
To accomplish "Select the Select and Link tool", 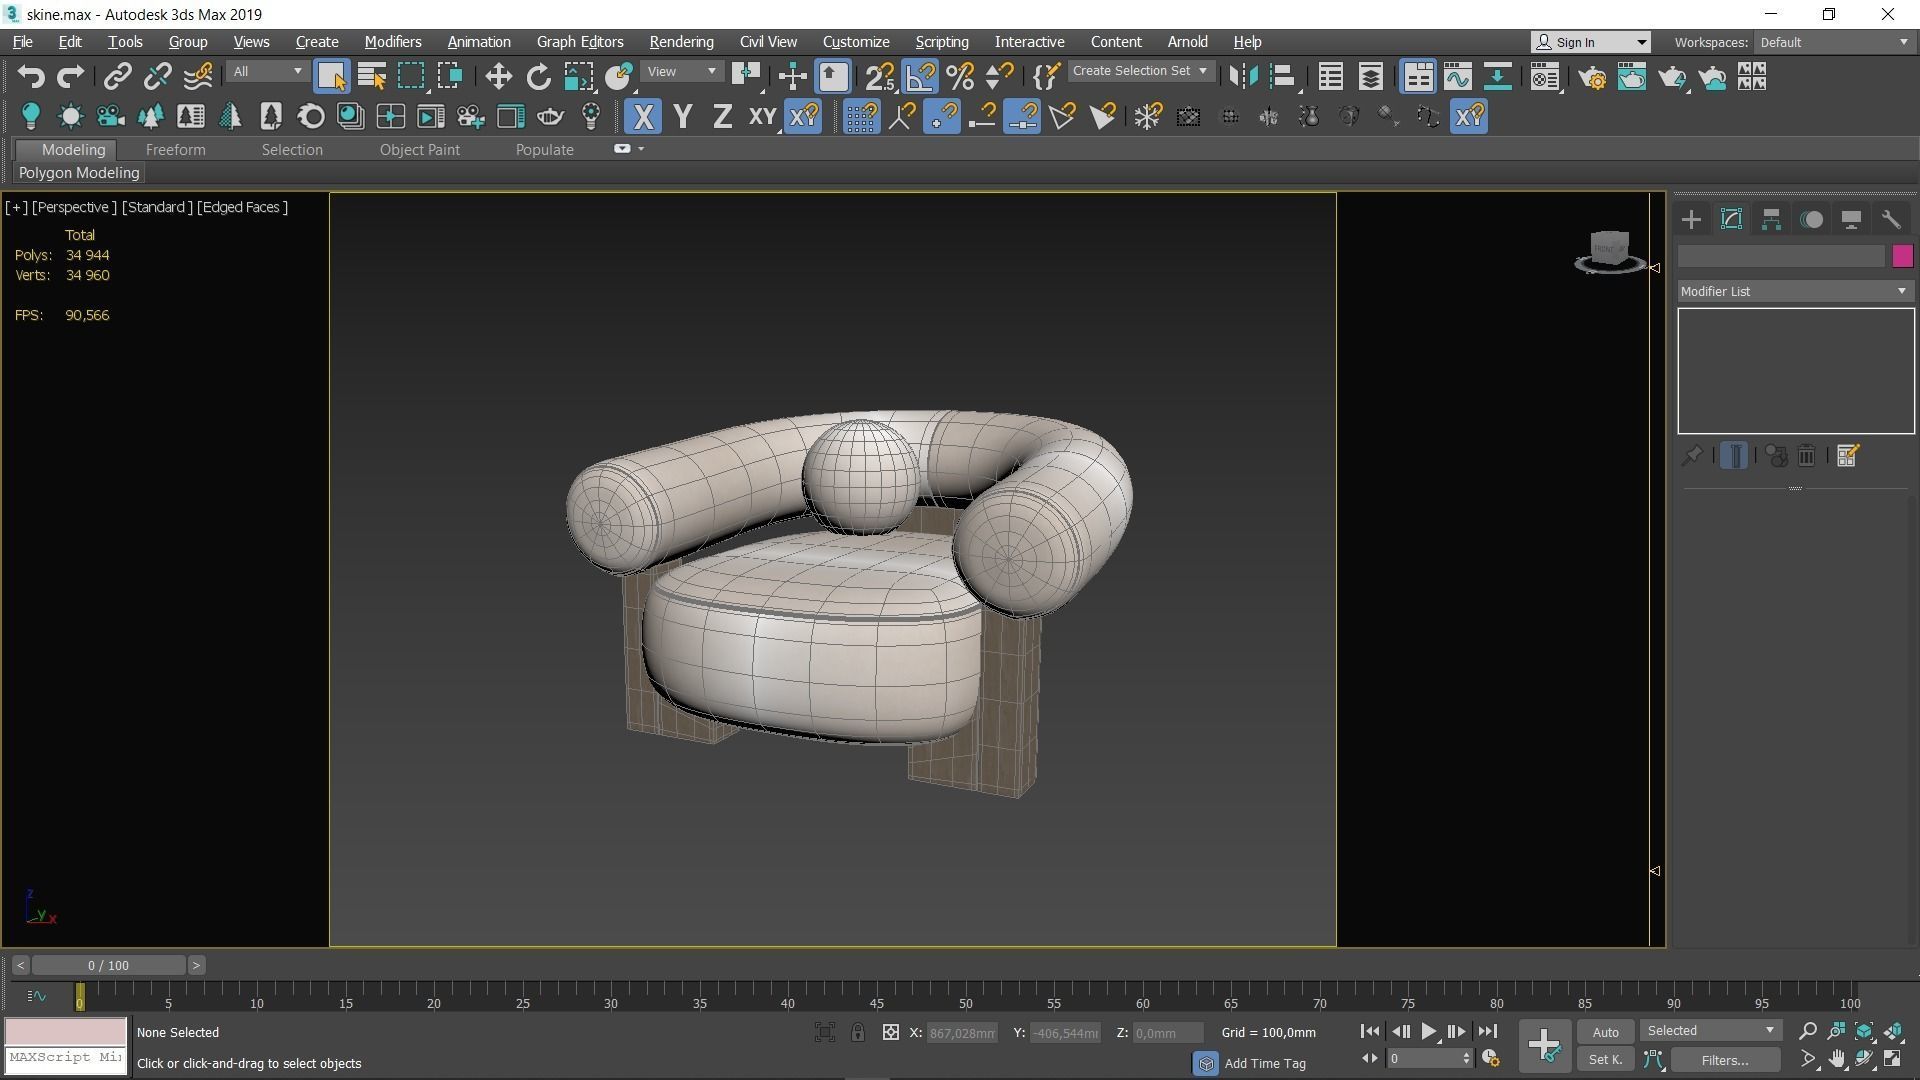I will click(x=118, y=77).
